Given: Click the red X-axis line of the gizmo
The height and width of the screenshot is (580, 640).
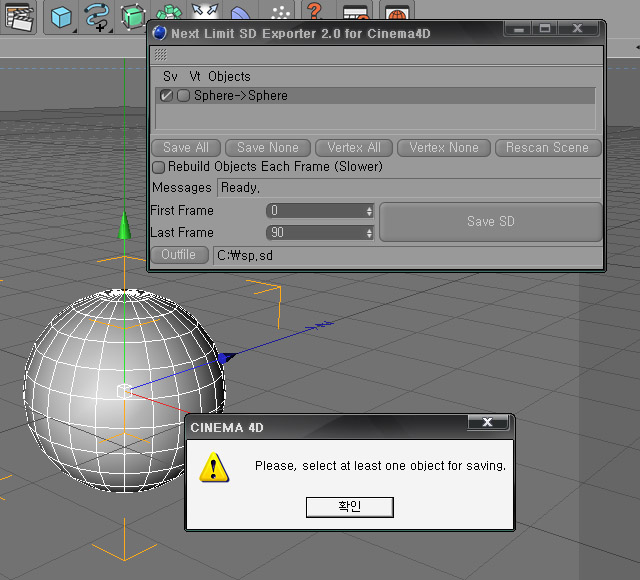Looking at the screenshot, I should tap(159, 402).
